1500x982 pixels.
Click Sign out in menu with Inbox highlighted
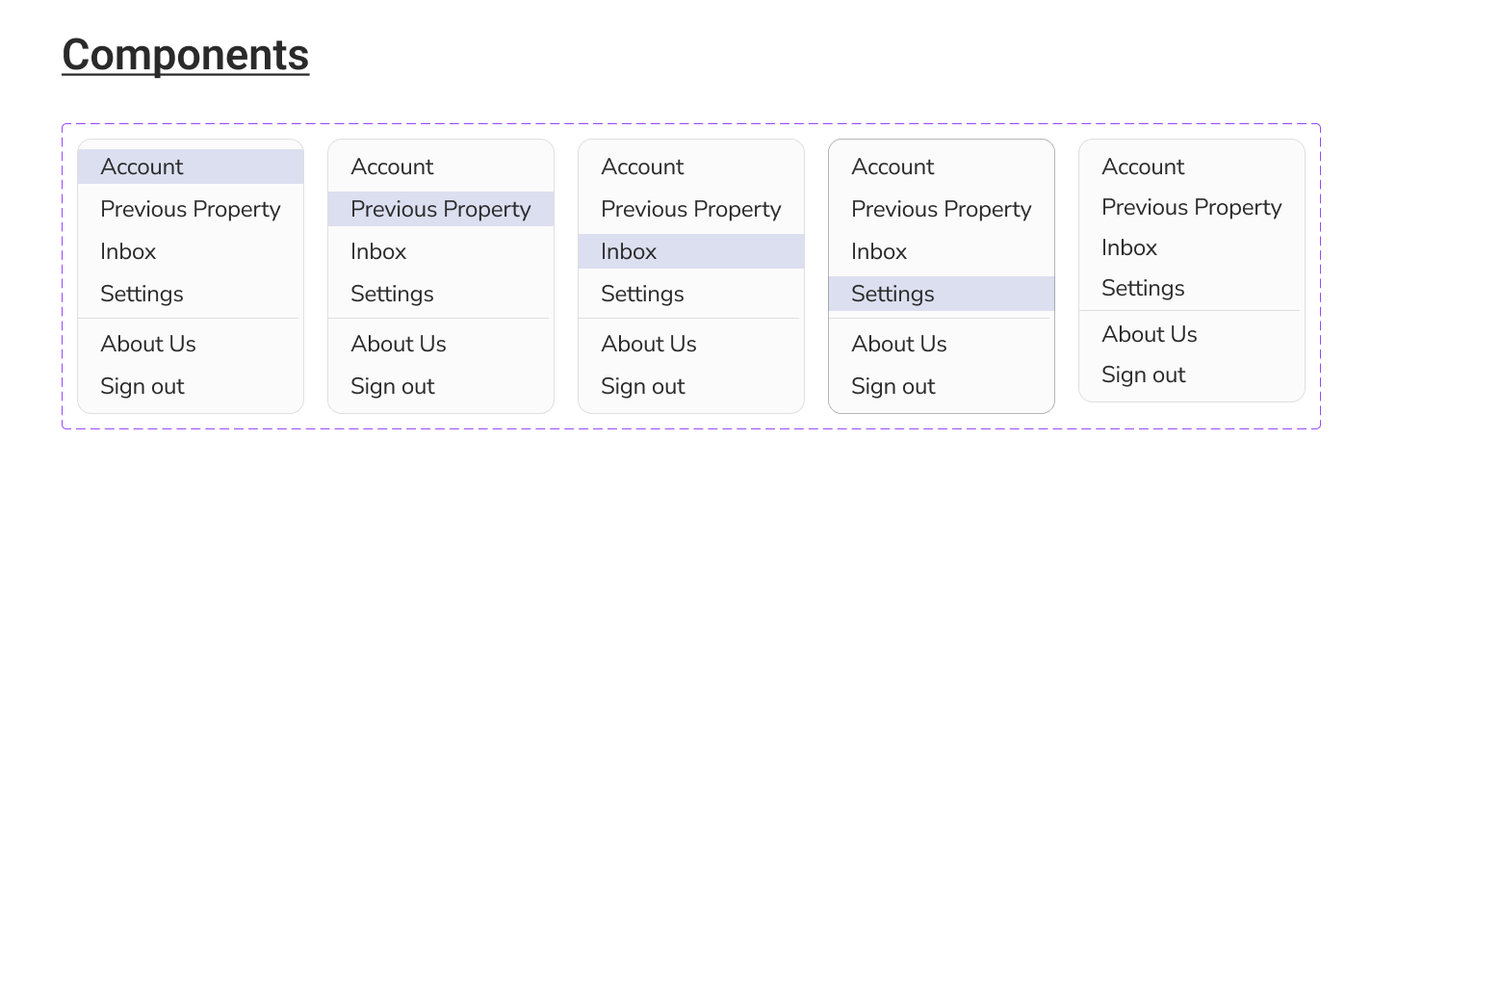(x=642, y=386)
